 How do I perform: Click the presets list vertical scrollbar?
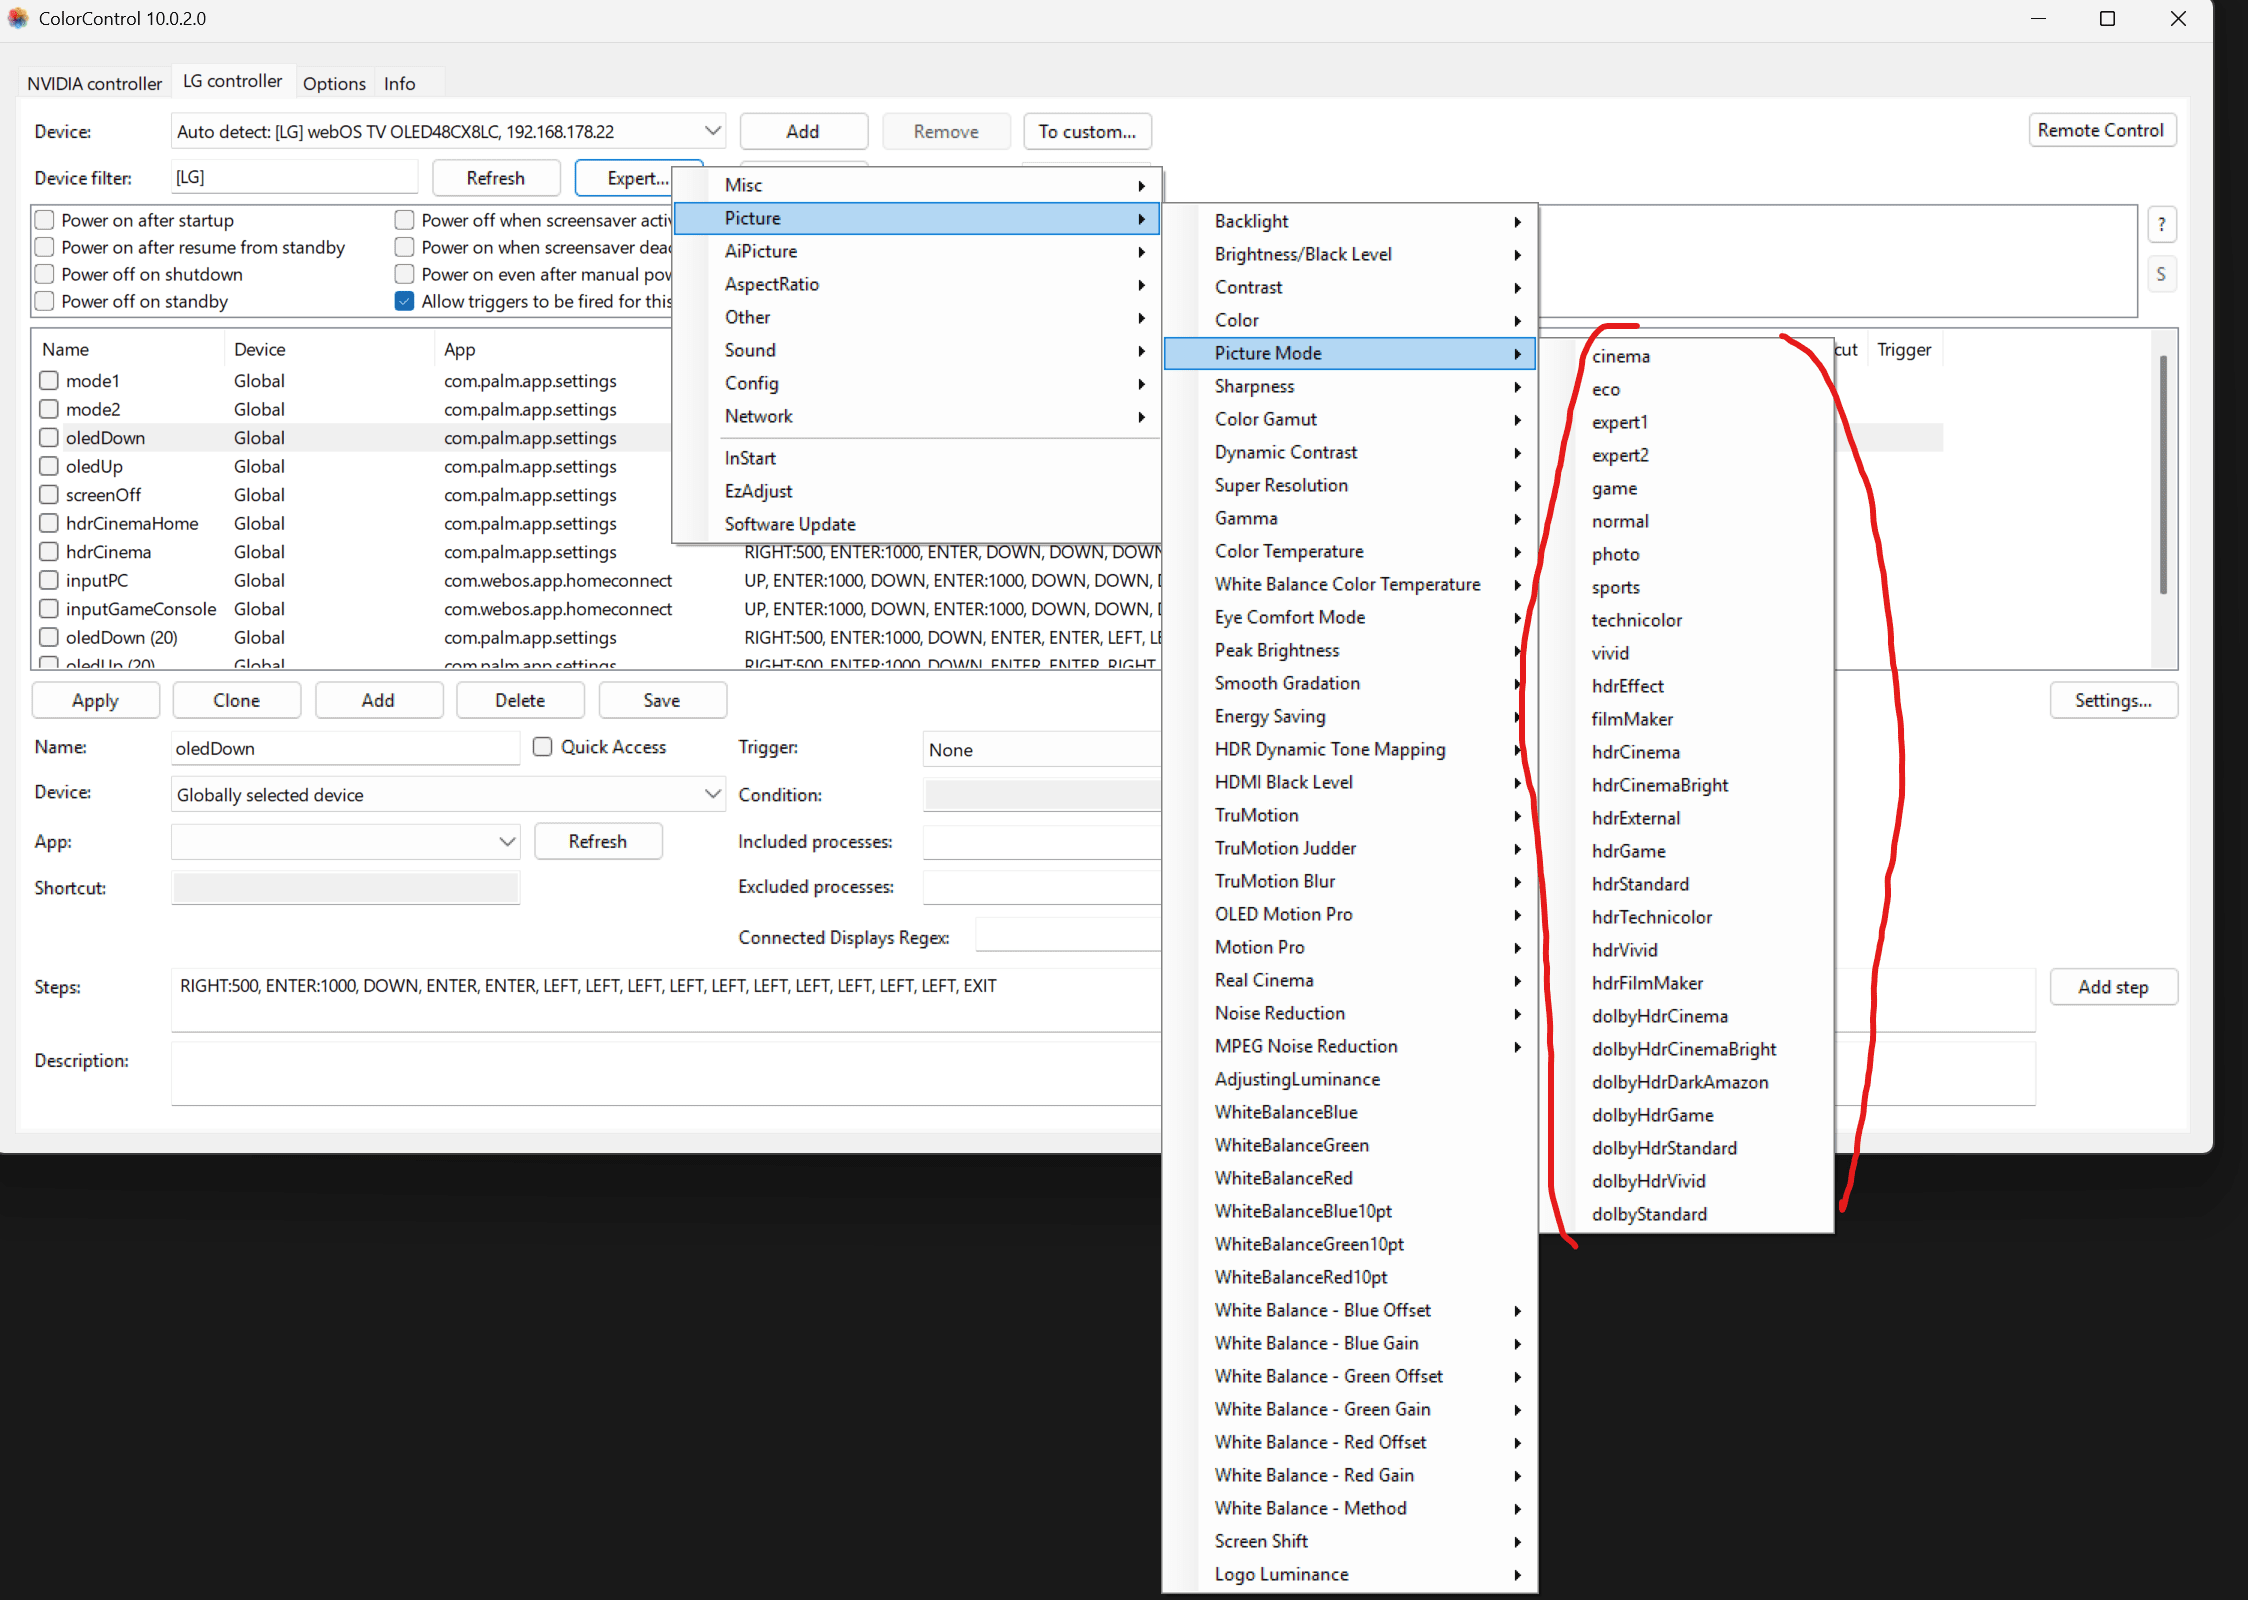(2164, 475)
